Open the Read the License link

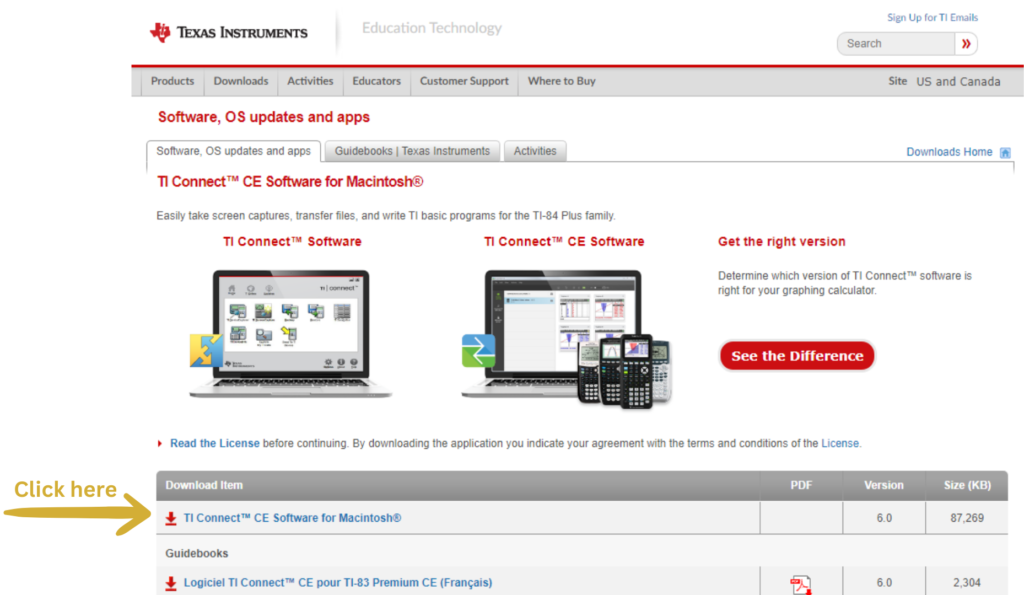pos(214,443)
